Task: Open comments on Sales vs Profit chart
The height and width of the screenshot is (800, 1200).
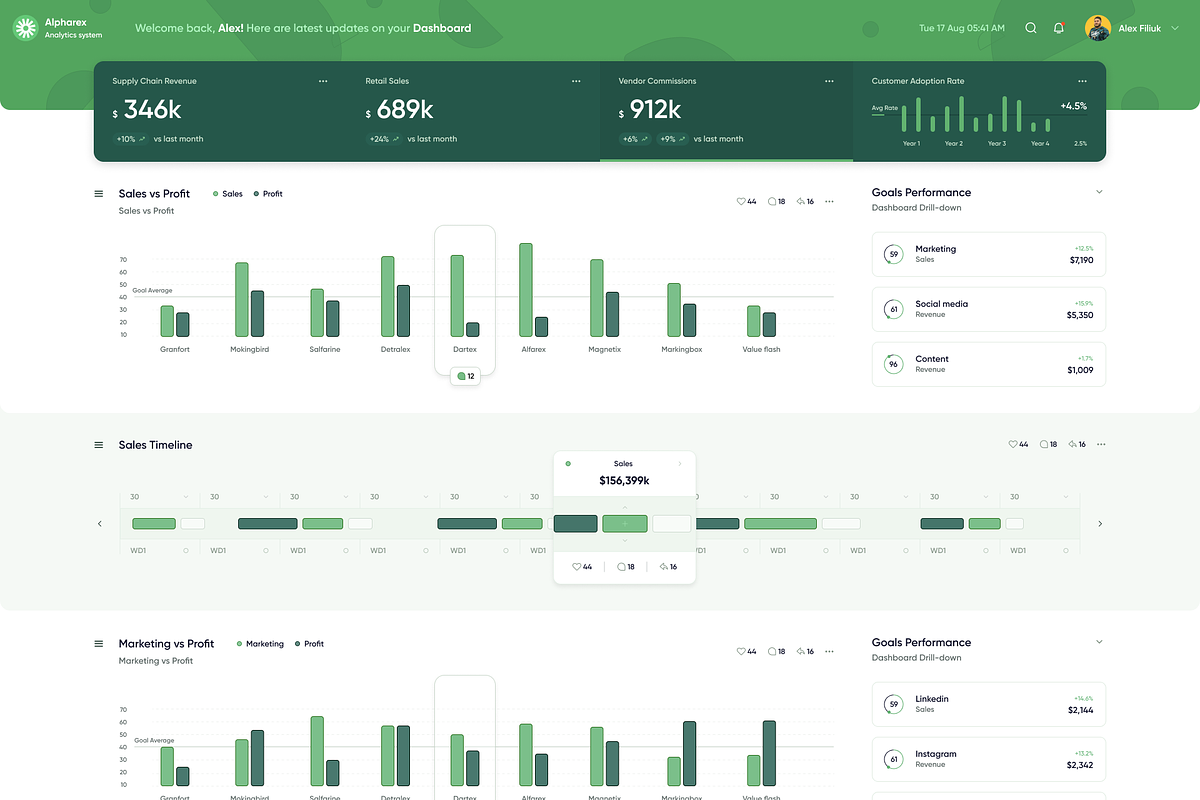Action: tap(776, 201)
